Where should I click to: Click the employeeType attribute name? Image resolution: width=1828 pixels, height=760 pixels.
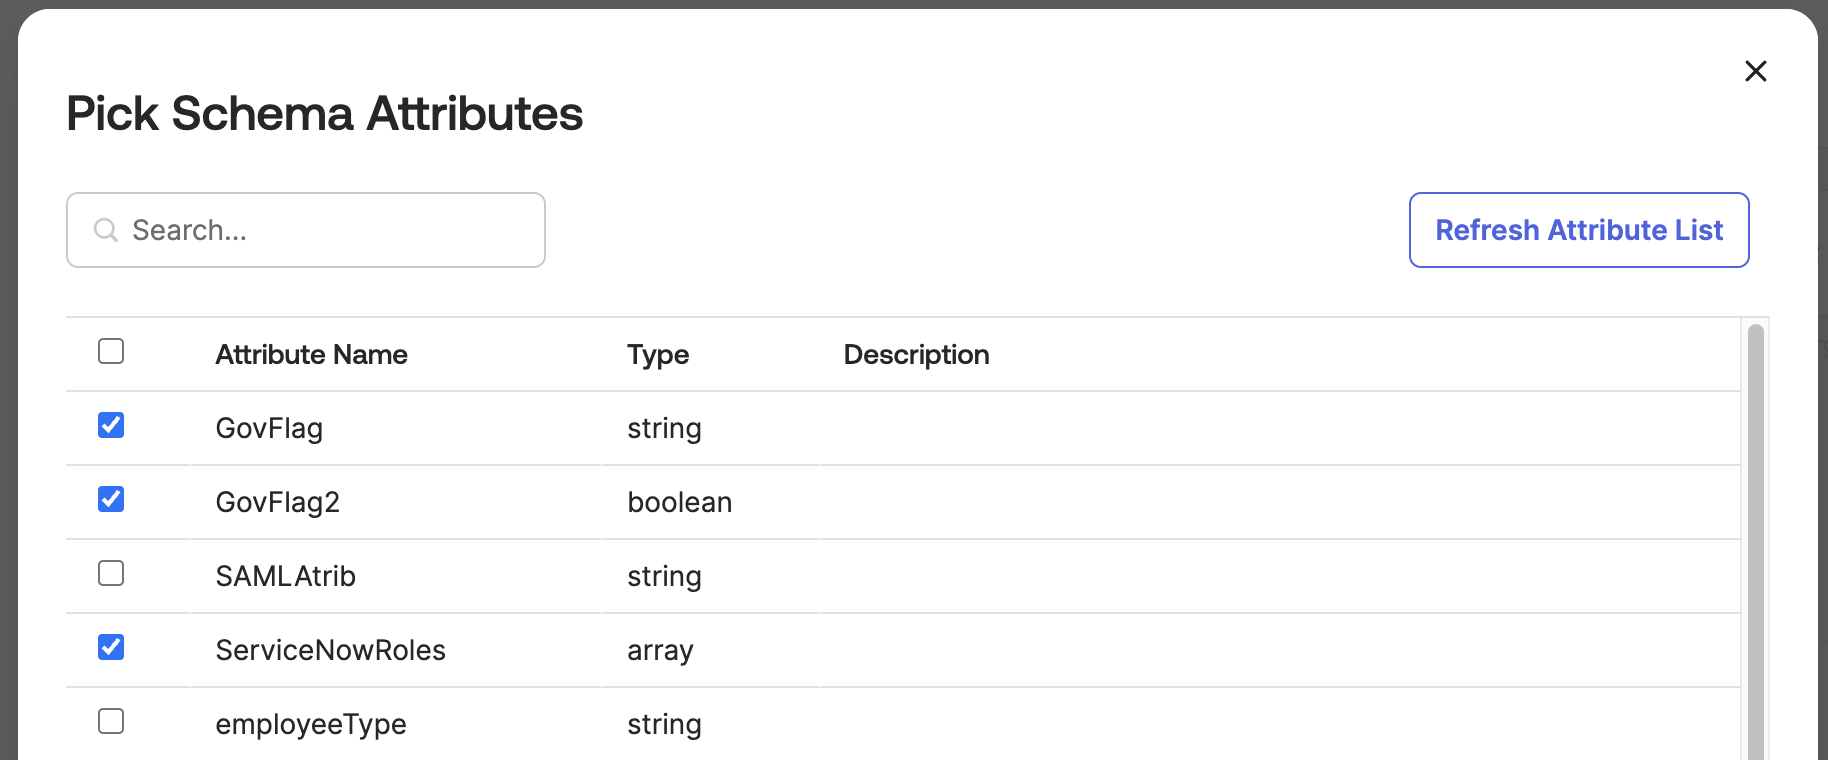[x=311, y=723]
